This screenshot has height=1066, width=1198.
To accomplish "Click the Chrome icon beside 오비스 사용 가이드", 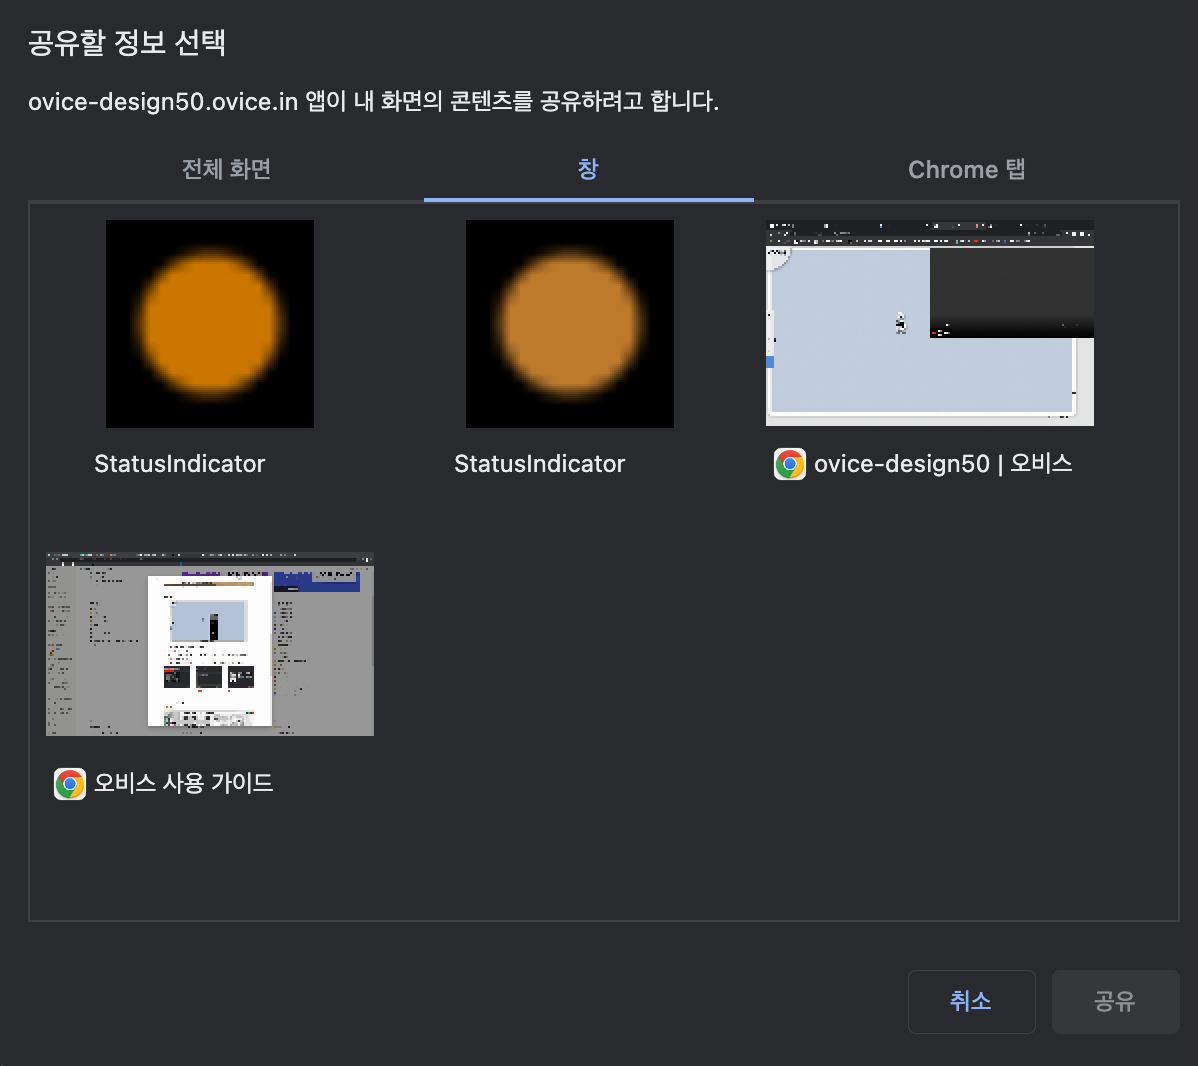I will (x=70, y=783).
